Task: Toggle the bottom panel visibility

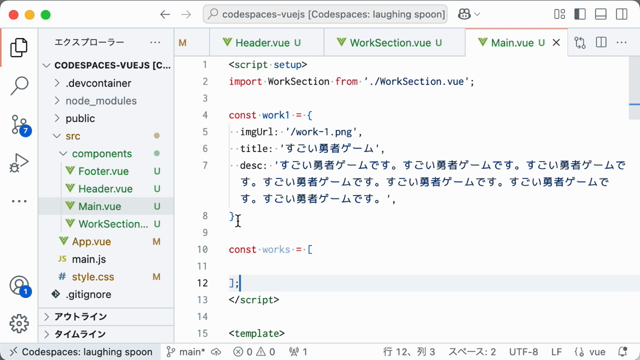Action: 601,14
